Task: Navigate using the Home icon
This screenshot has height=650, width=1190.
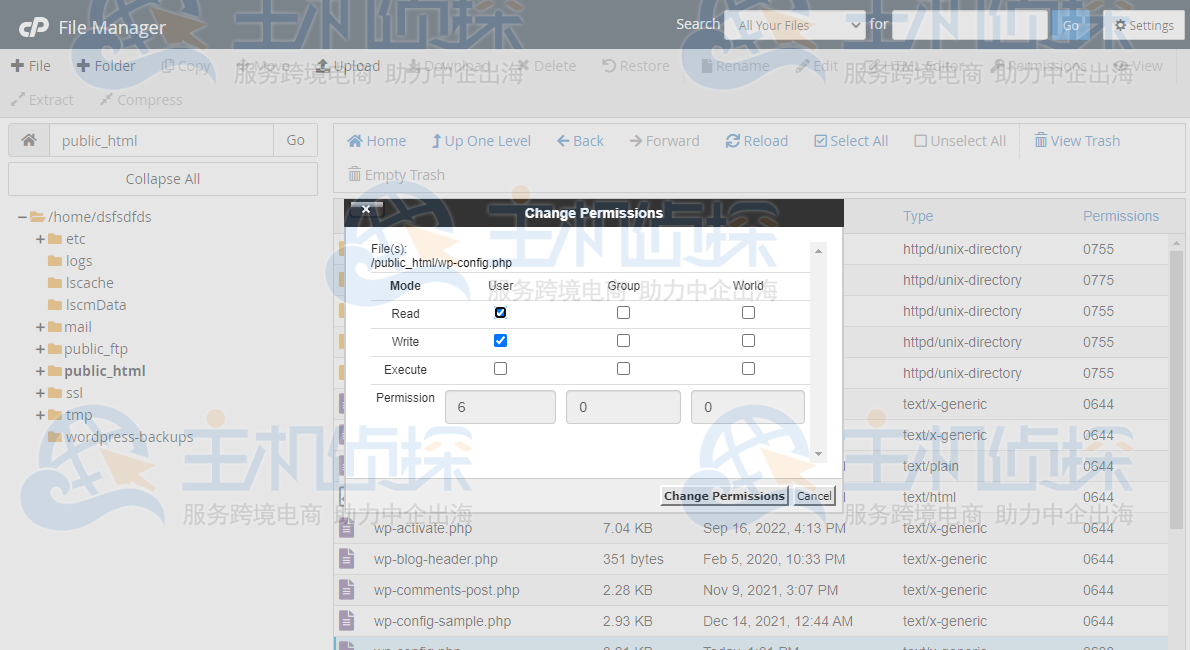Action: tap(376, 140)
